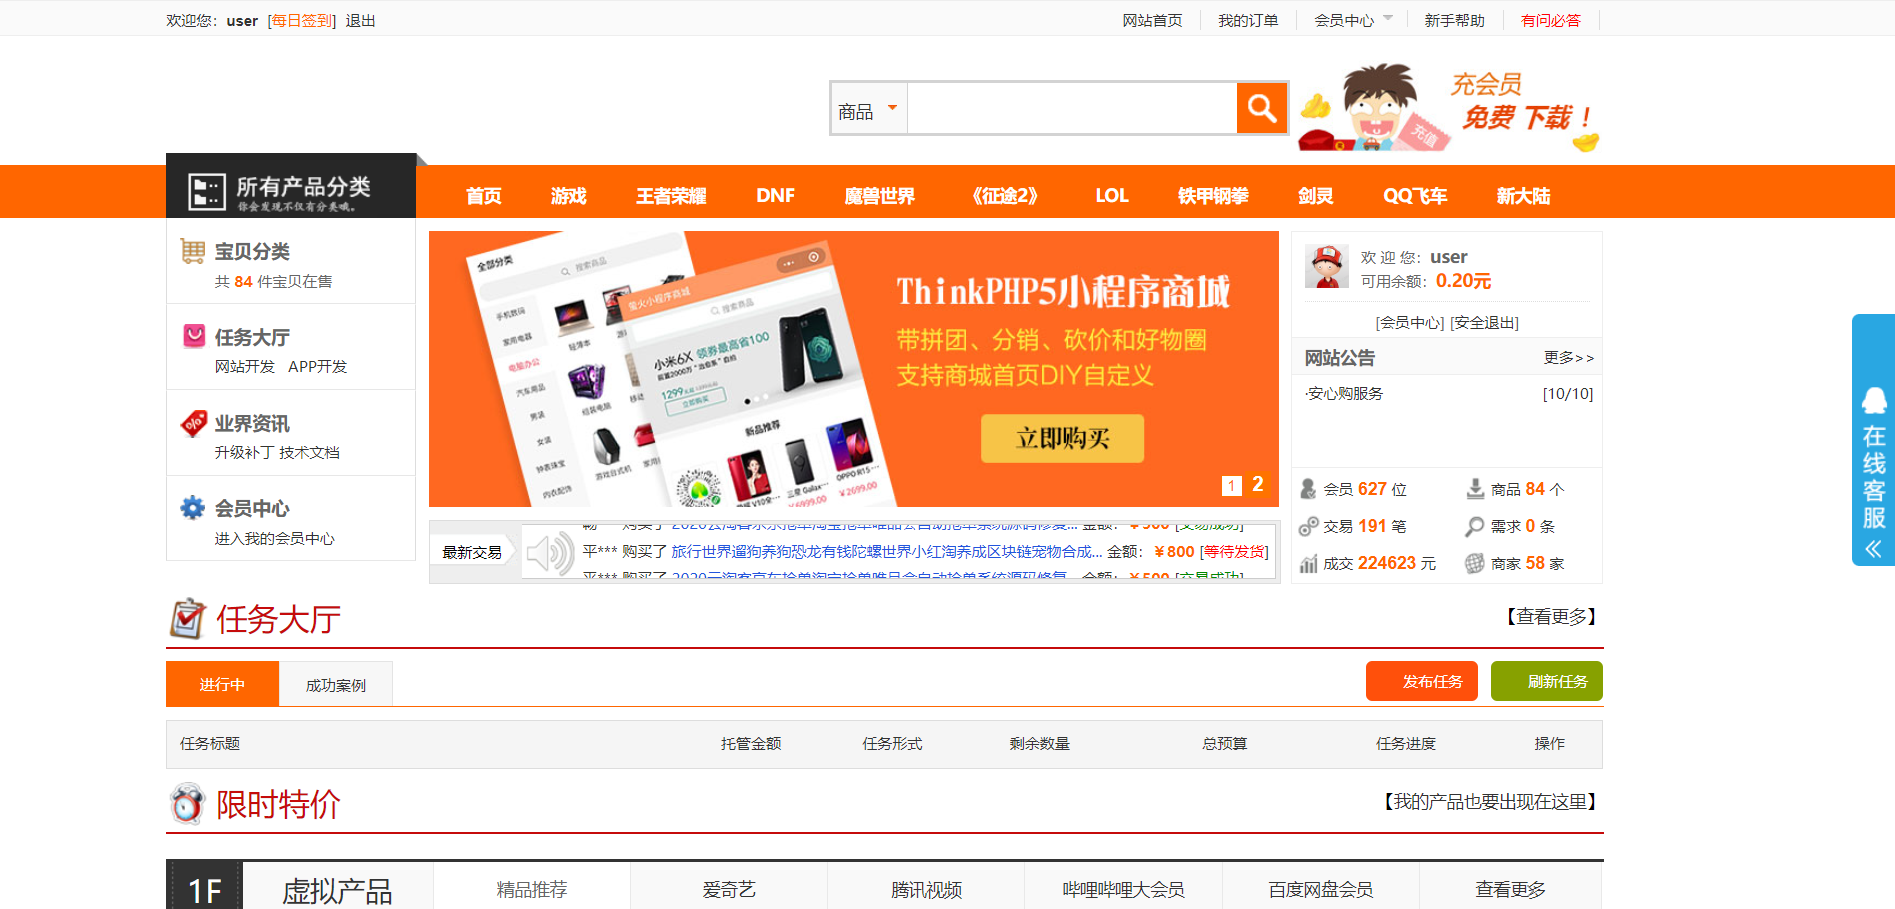The image size is (1895, 909).
Task: Select the DNF navigation item
Action: [x=775, y=196]
